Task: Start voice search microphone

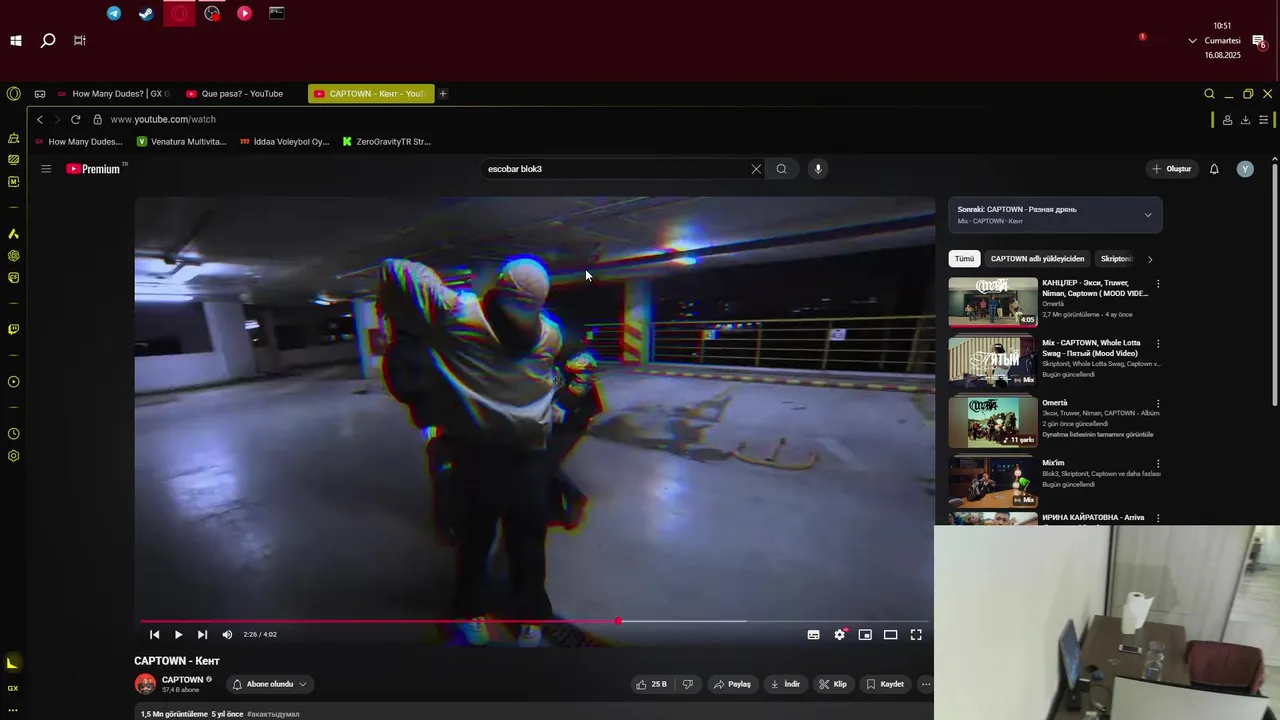Action: (818, 169)
